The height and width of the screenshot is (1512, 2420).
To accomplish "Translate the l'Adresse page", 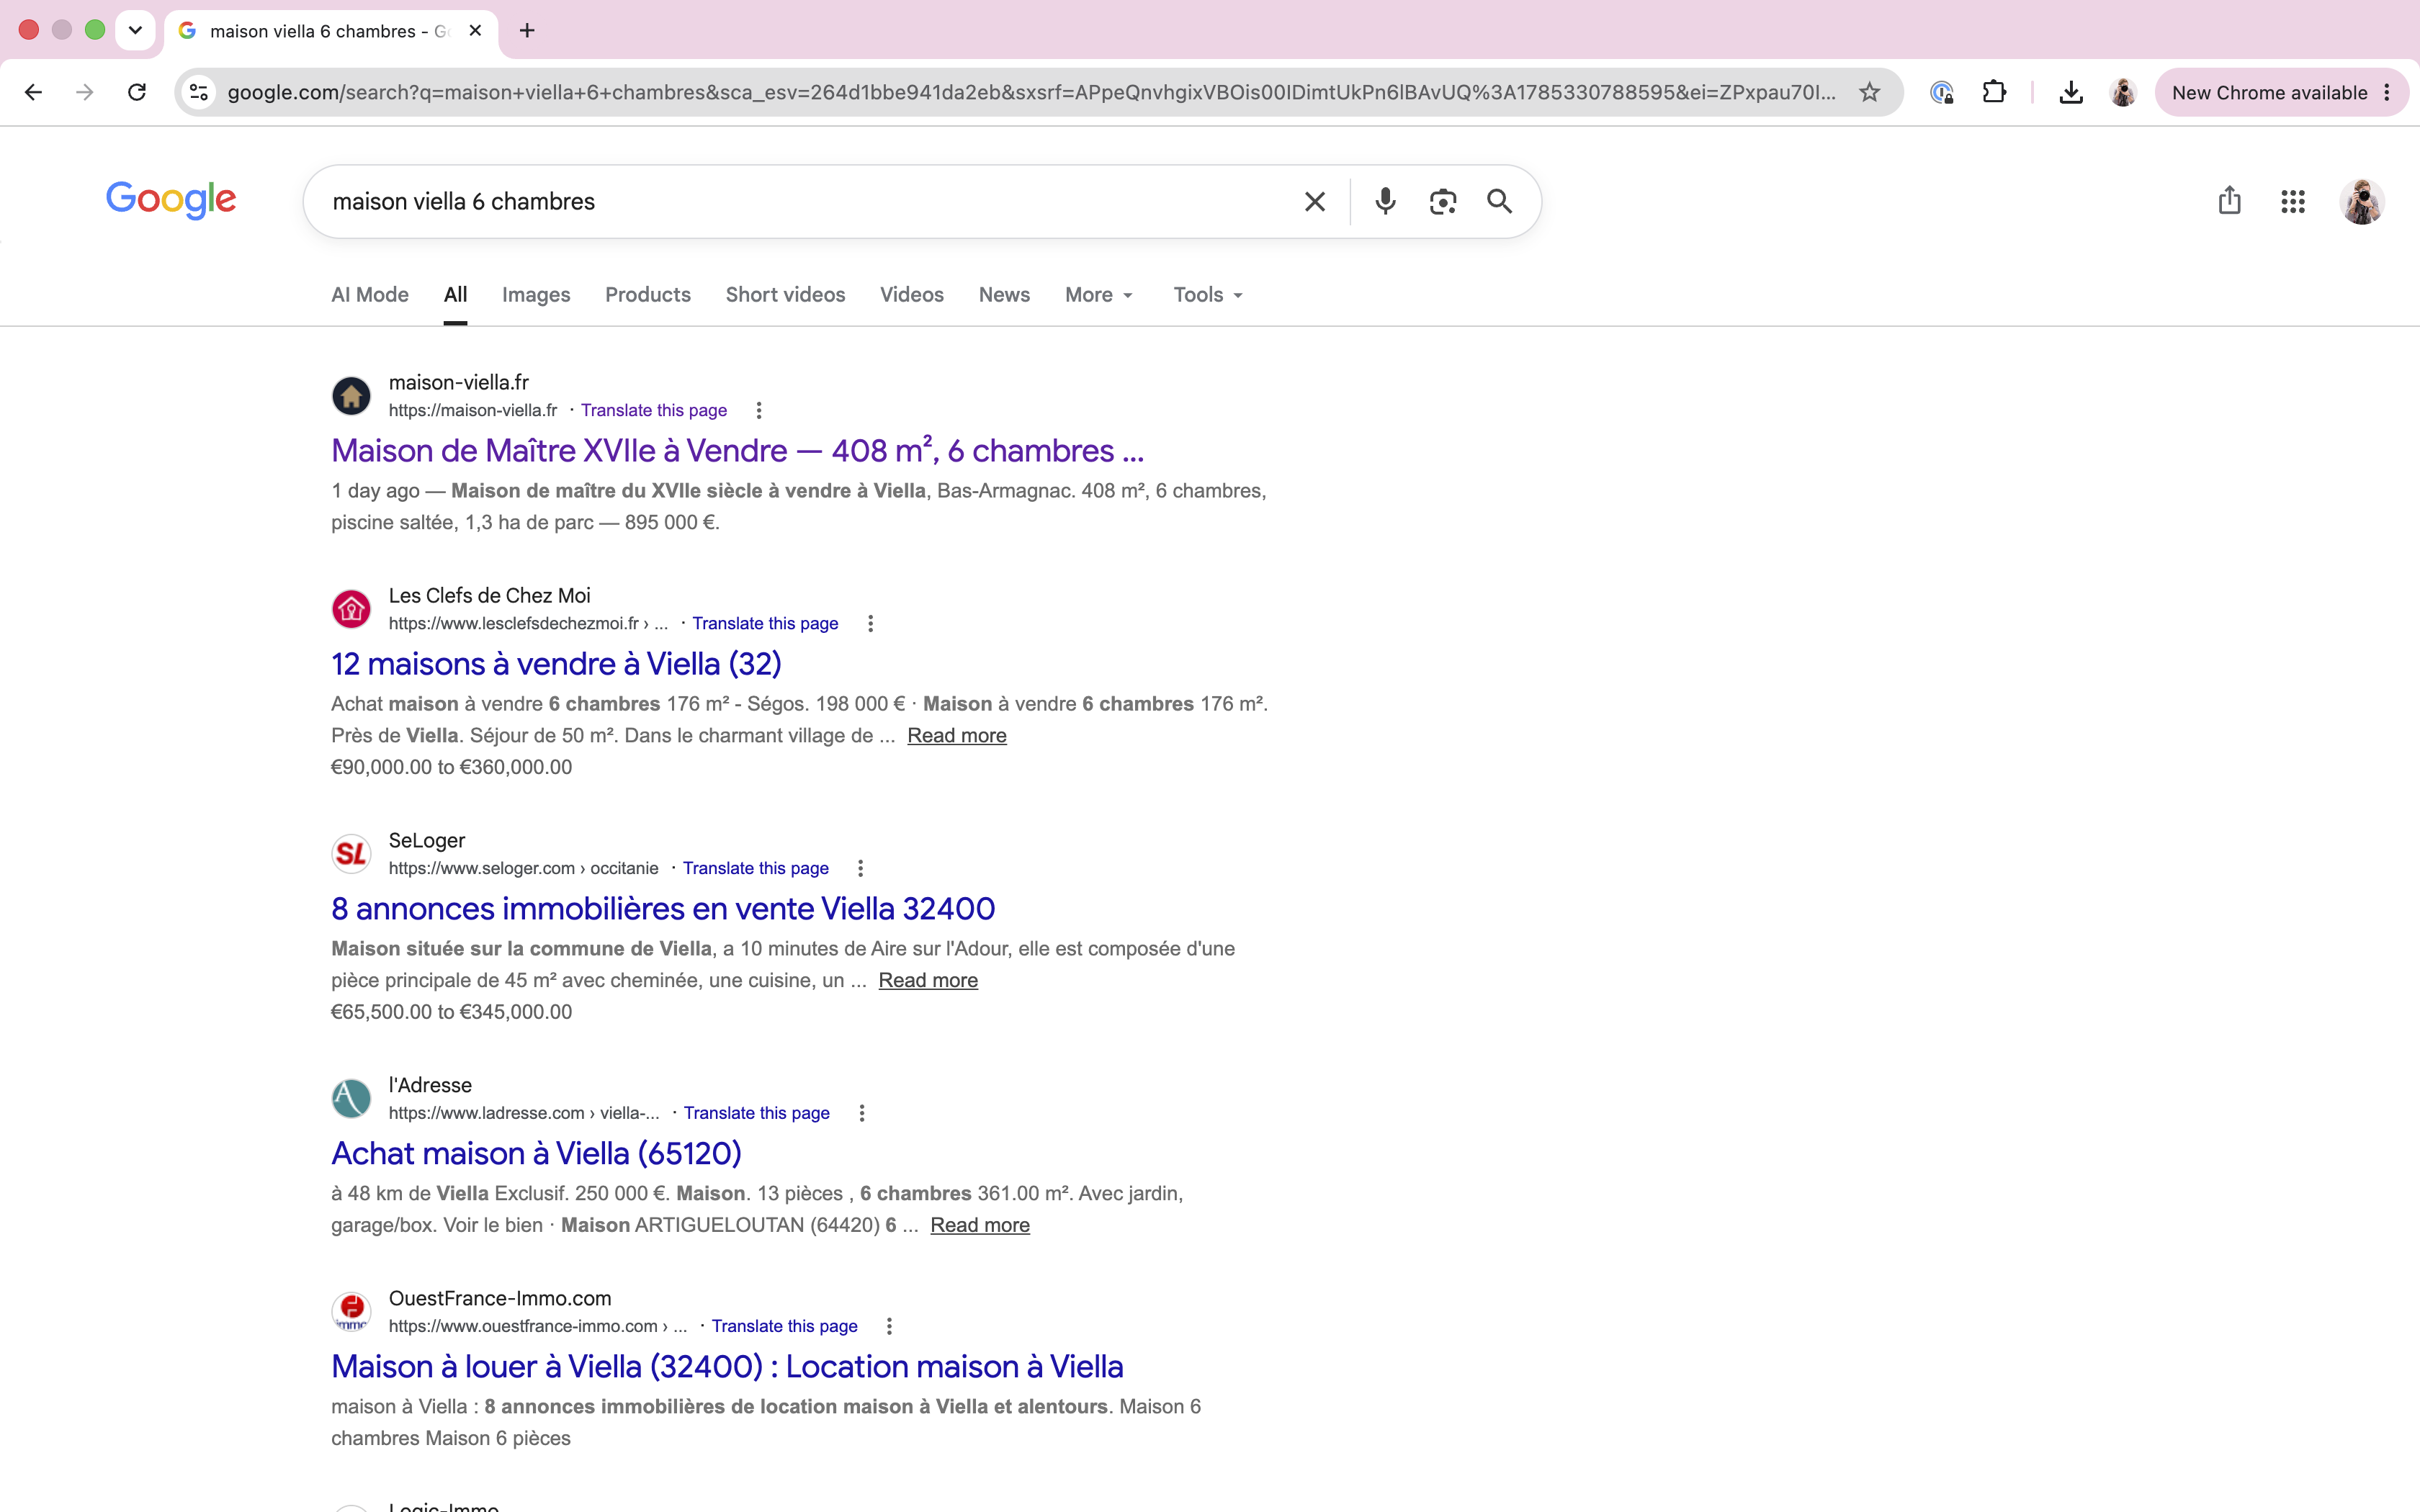I will [757, 1113].
